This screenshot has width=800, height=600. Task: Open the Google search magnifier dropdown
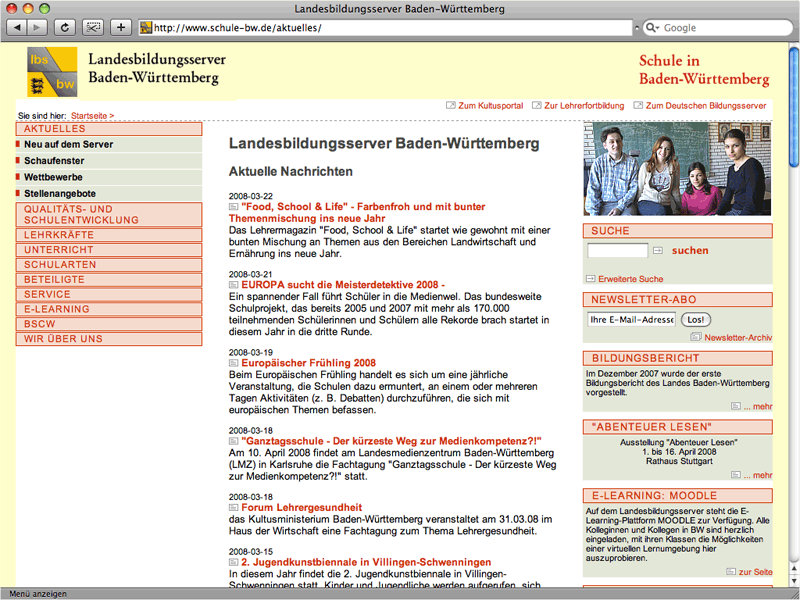[x=654, y=28]
